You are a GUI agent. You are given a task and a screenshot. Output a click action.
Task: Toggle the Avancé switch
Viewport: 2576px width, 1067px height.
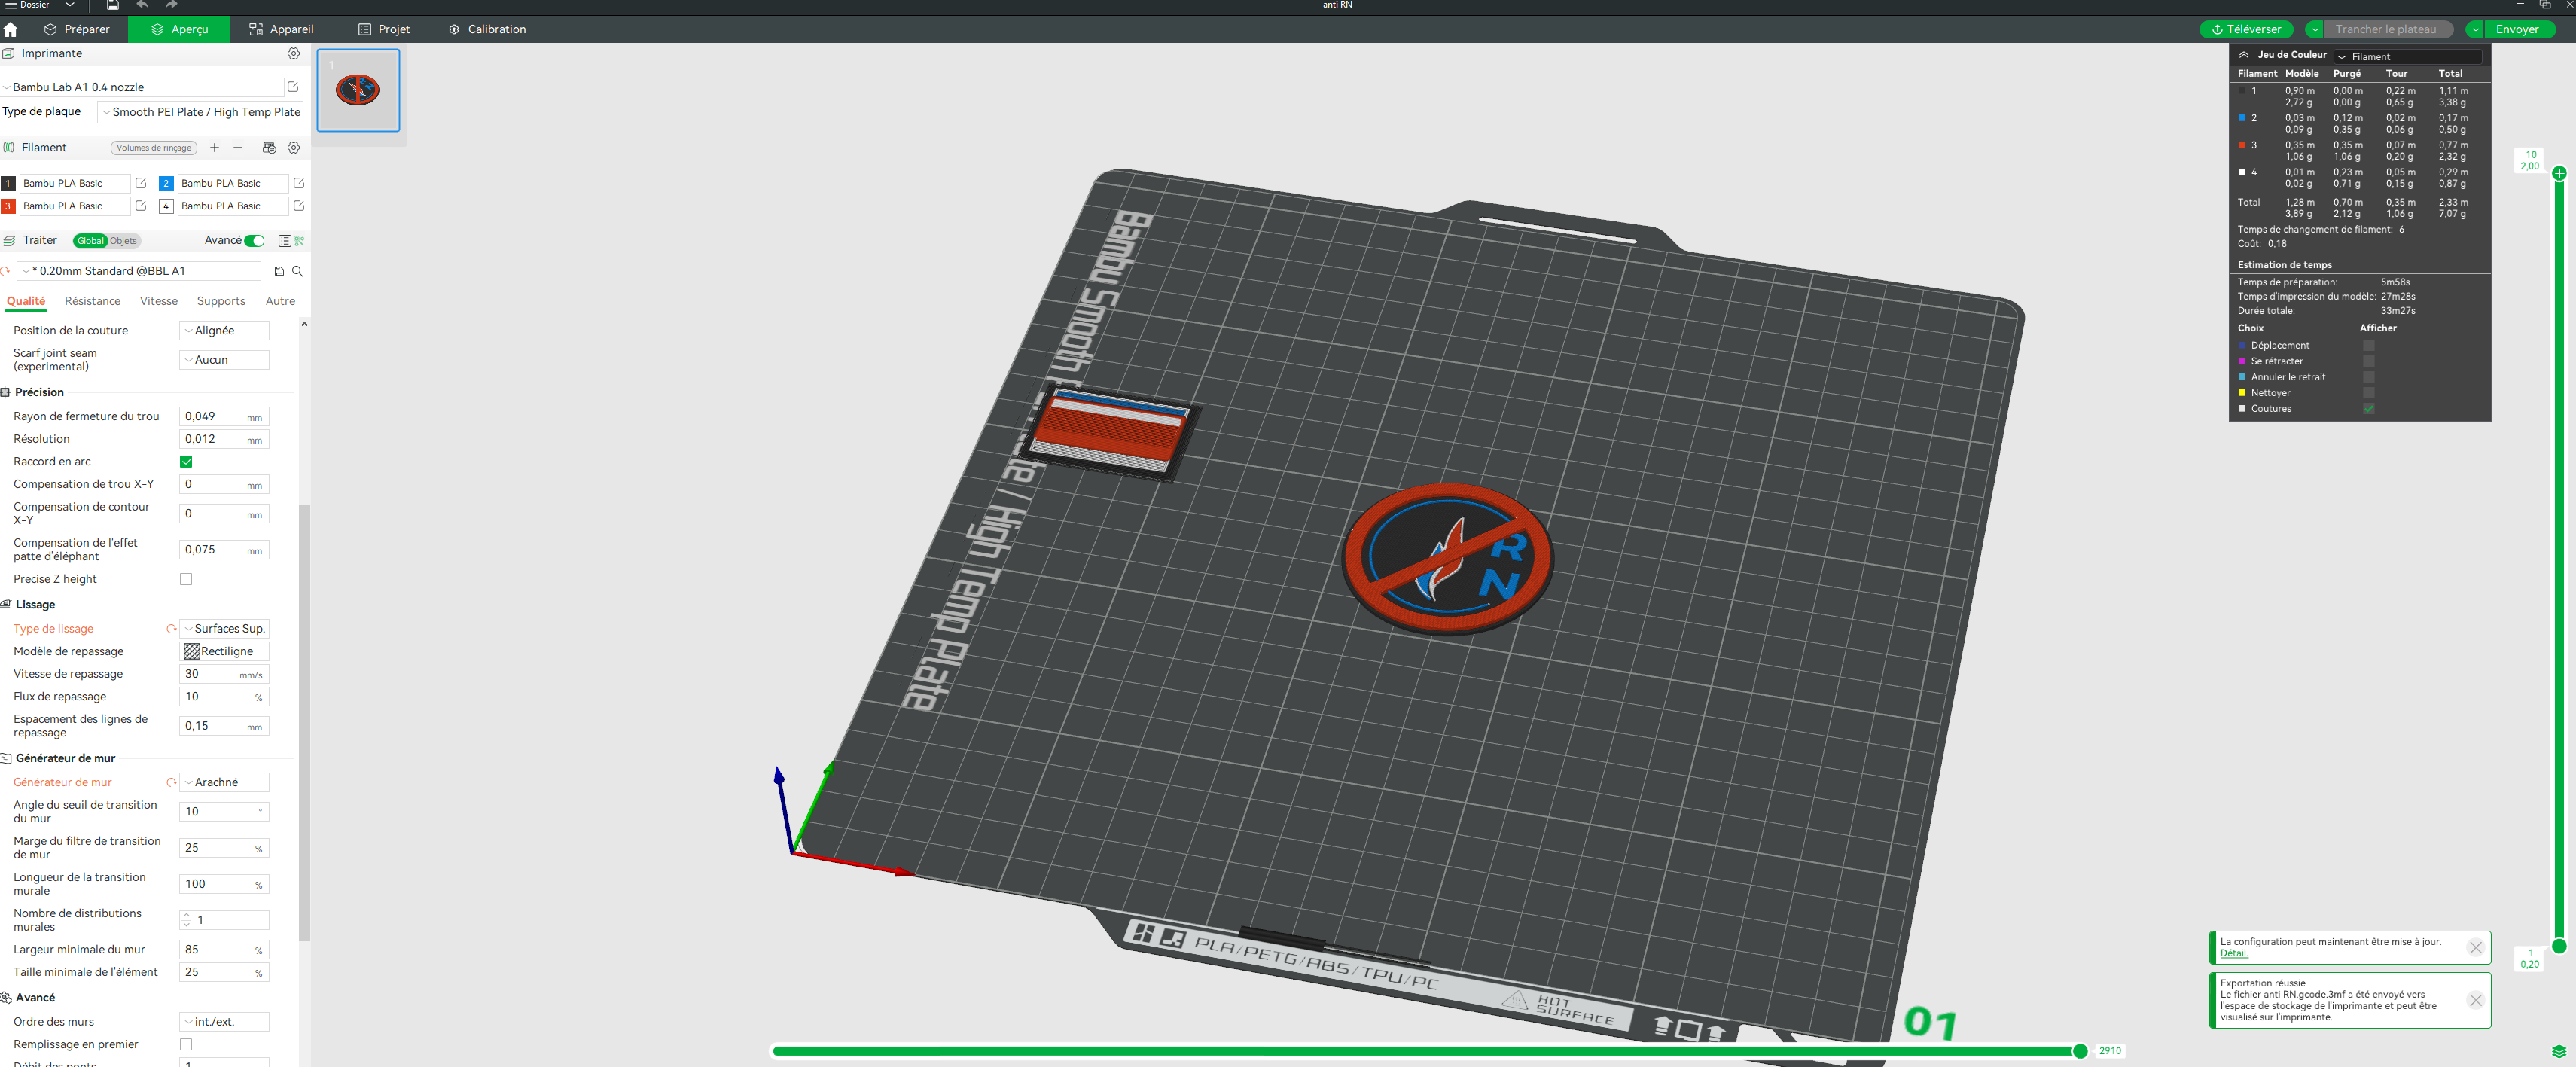[x=255, y=241]
